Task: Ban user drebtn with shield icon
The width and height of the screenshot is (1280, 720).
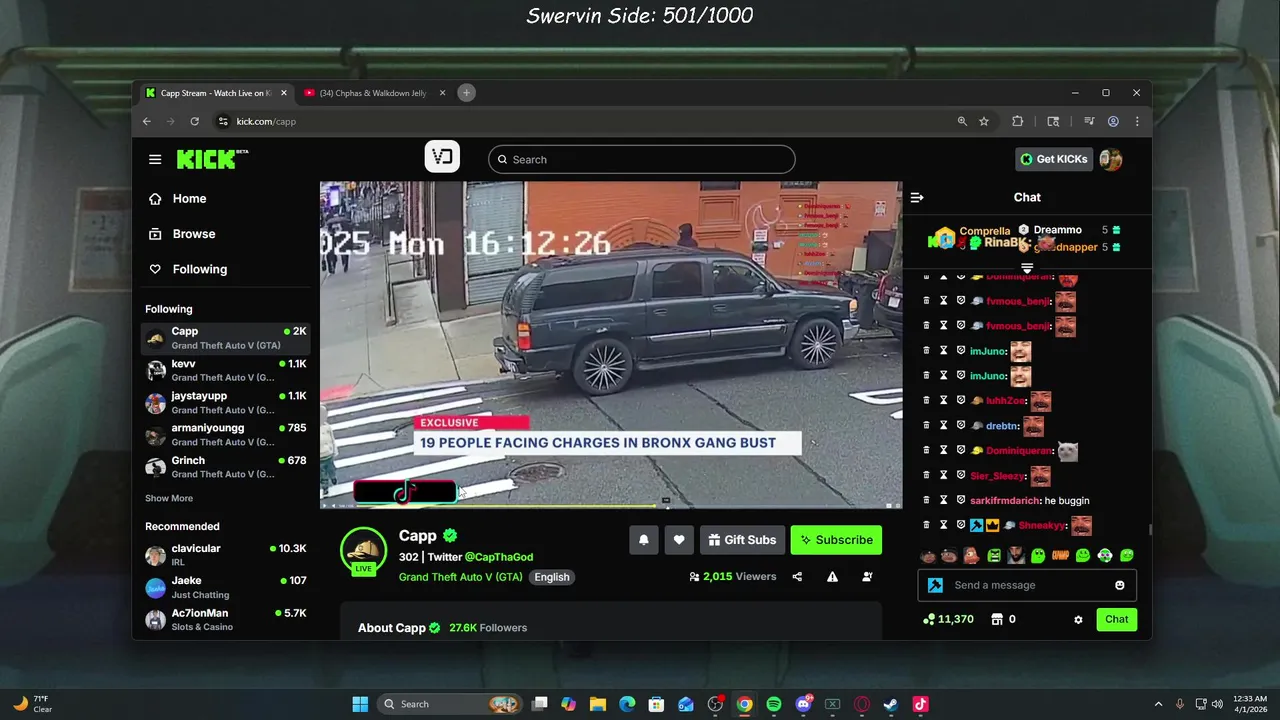Action: tap(961, 426)
